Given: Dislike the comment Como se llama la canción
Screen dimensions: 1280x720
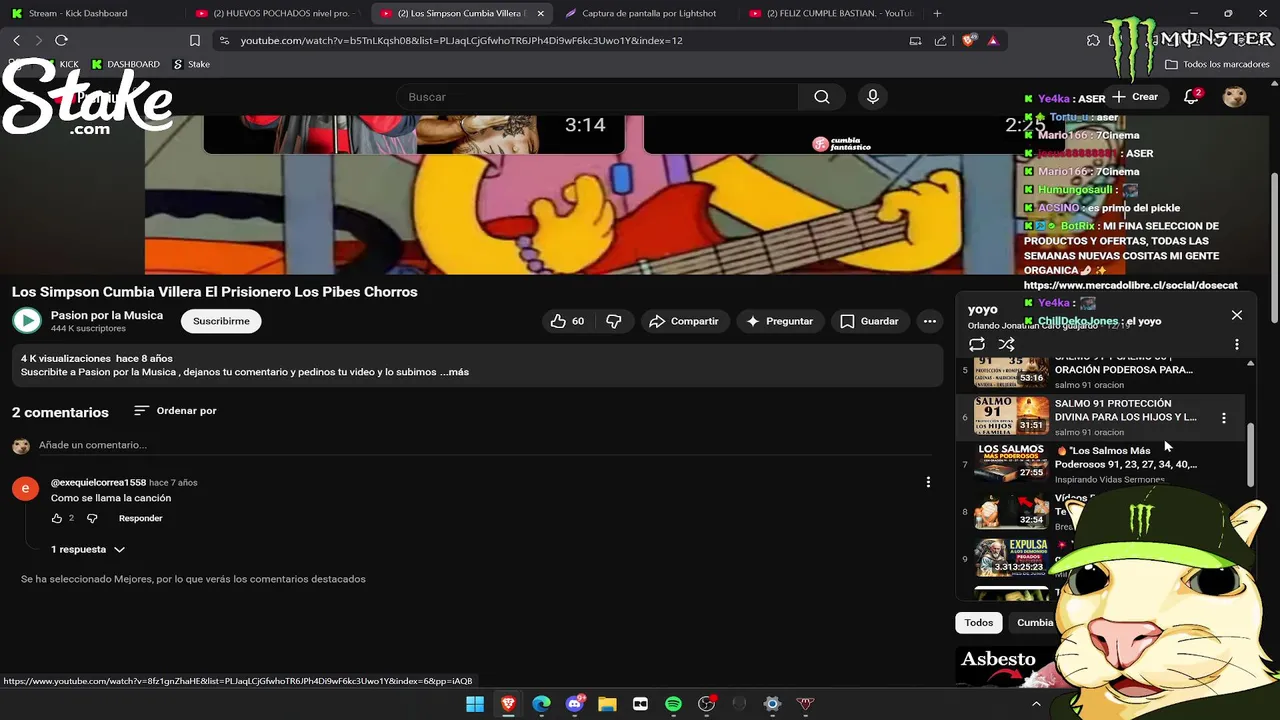Looking at the screenshot, I should [92, 518].
